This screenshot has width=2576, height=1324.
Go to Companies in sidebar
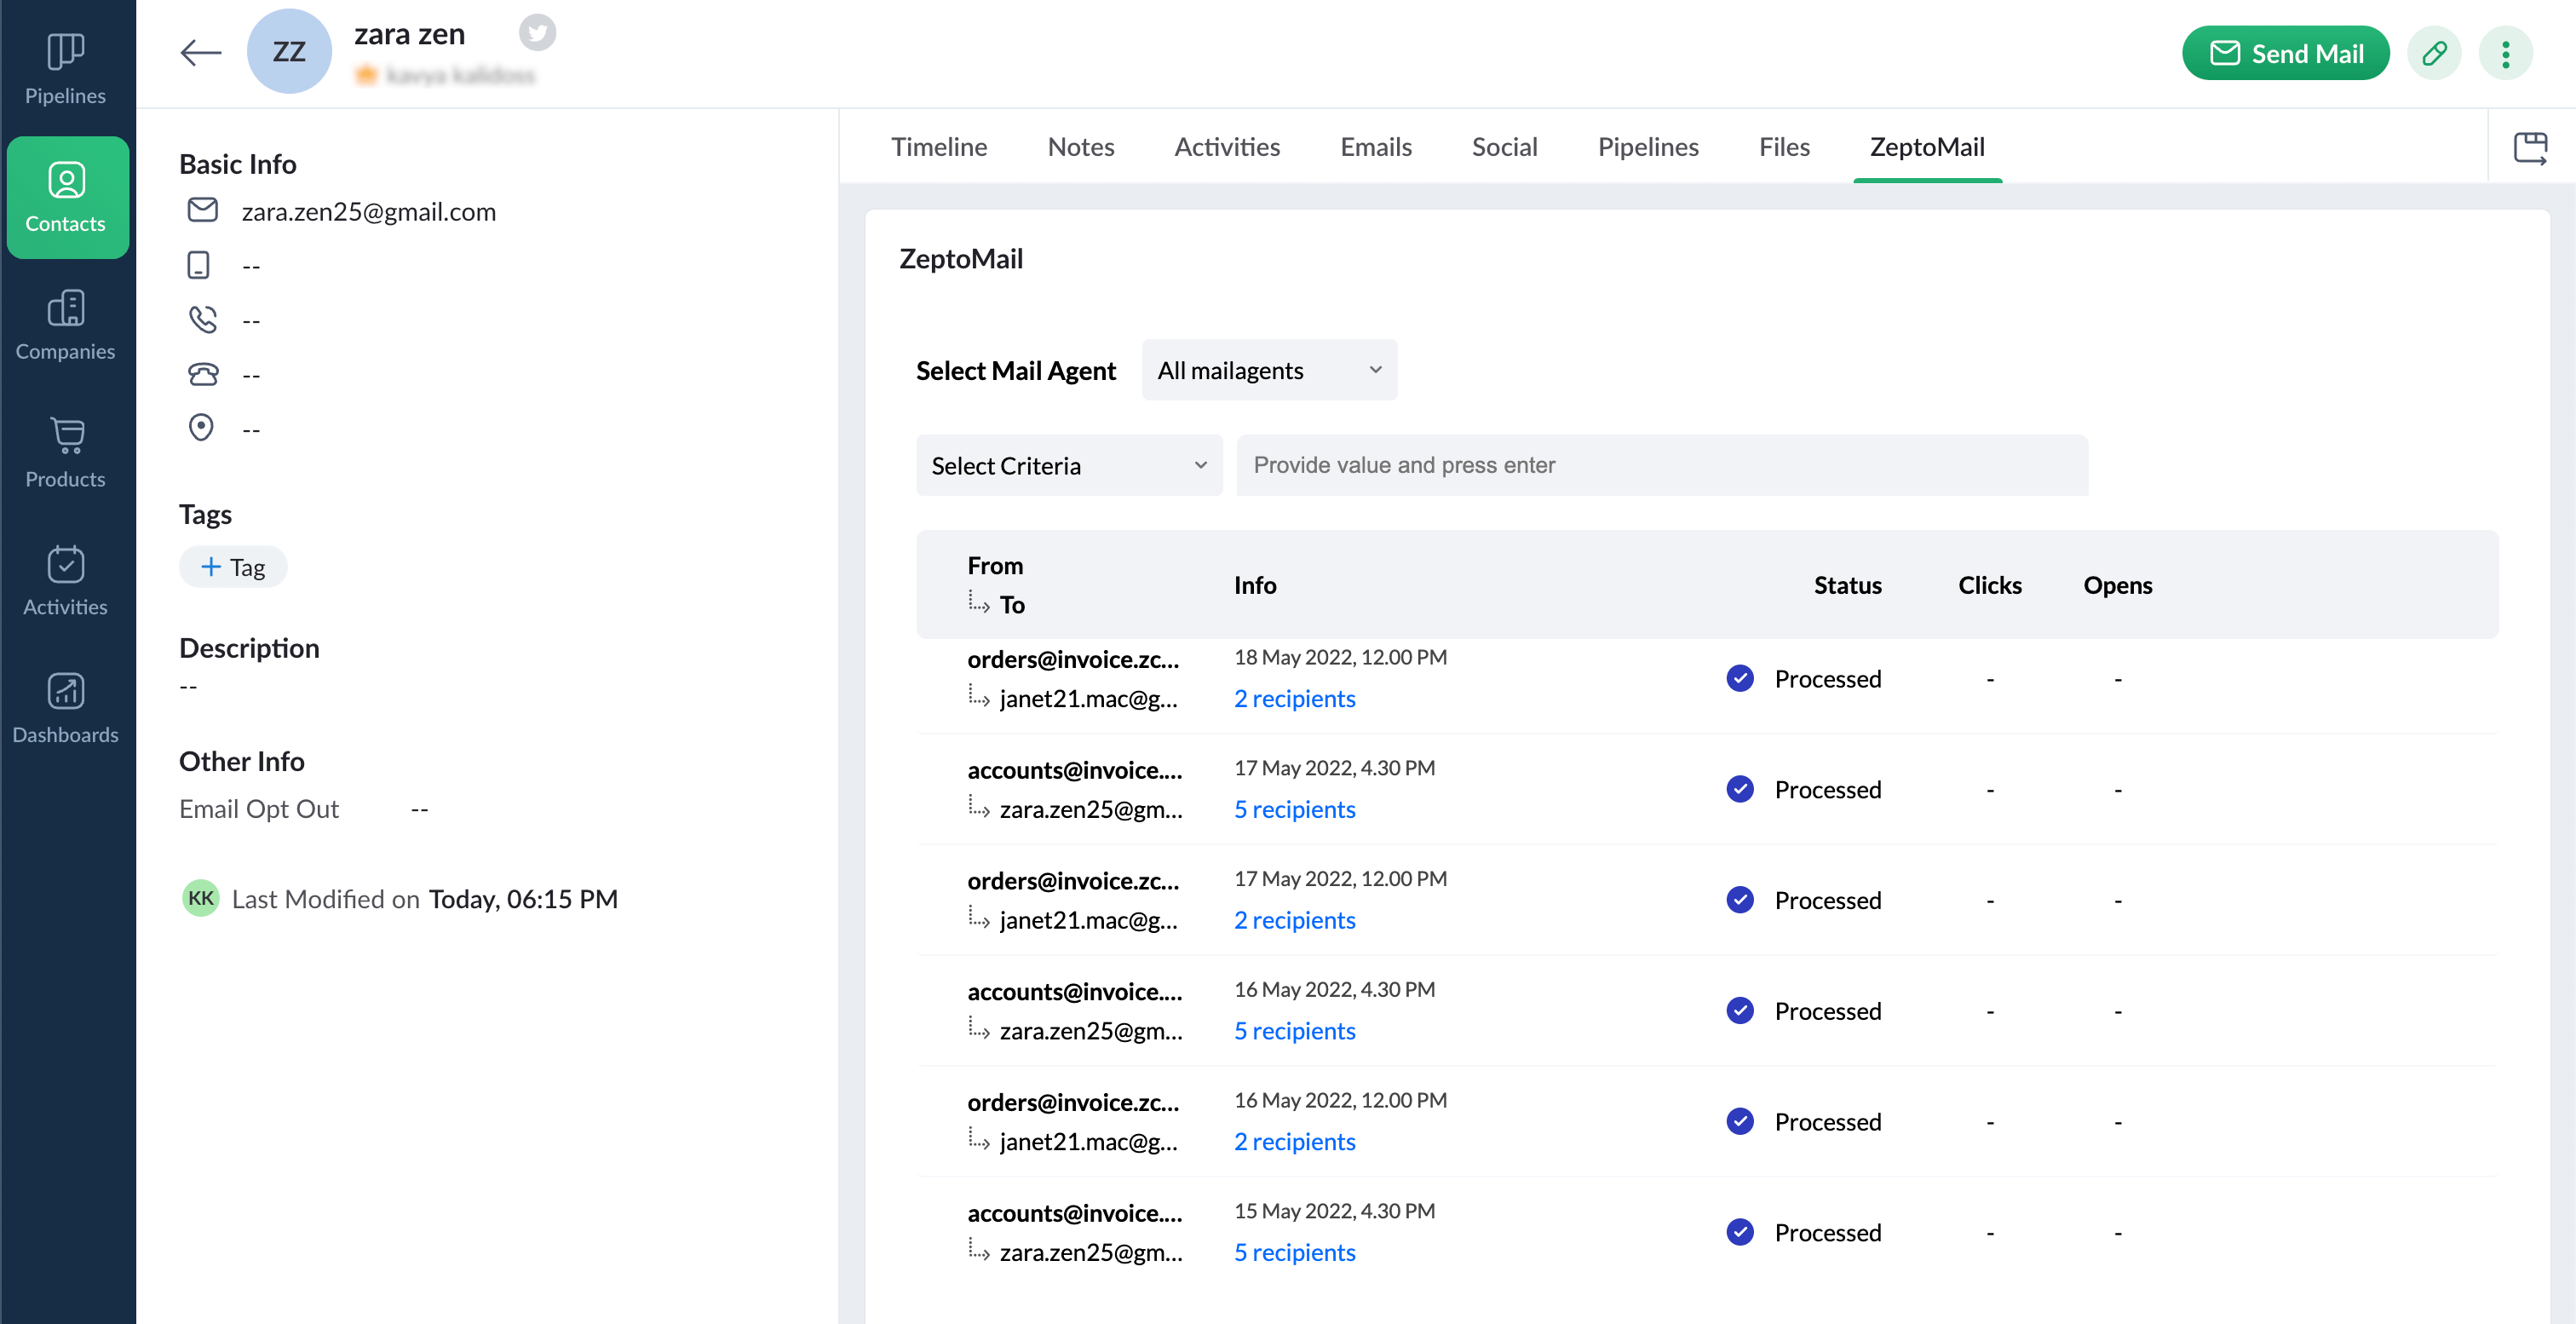[65, 324]
